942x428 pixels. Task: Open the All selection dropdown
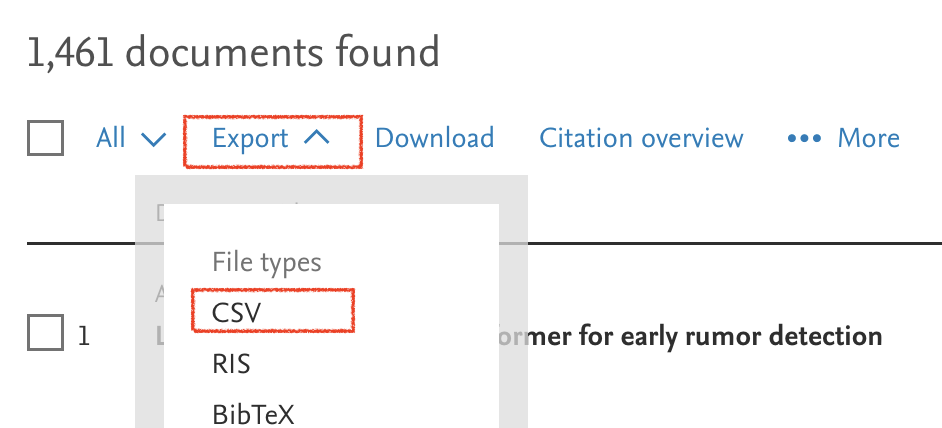(111, 138)
